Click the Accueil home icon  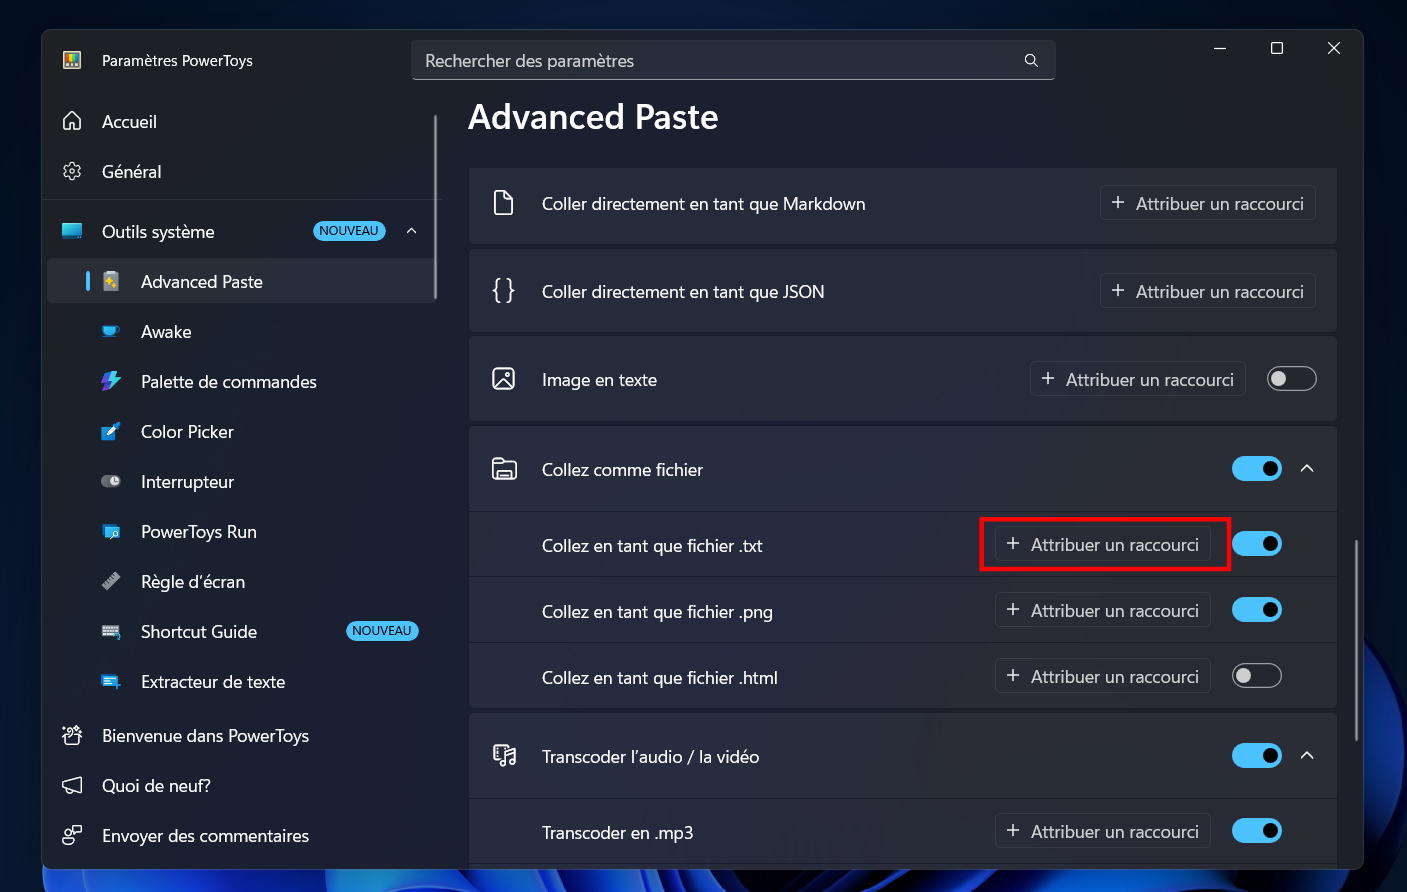click(72, 121)
